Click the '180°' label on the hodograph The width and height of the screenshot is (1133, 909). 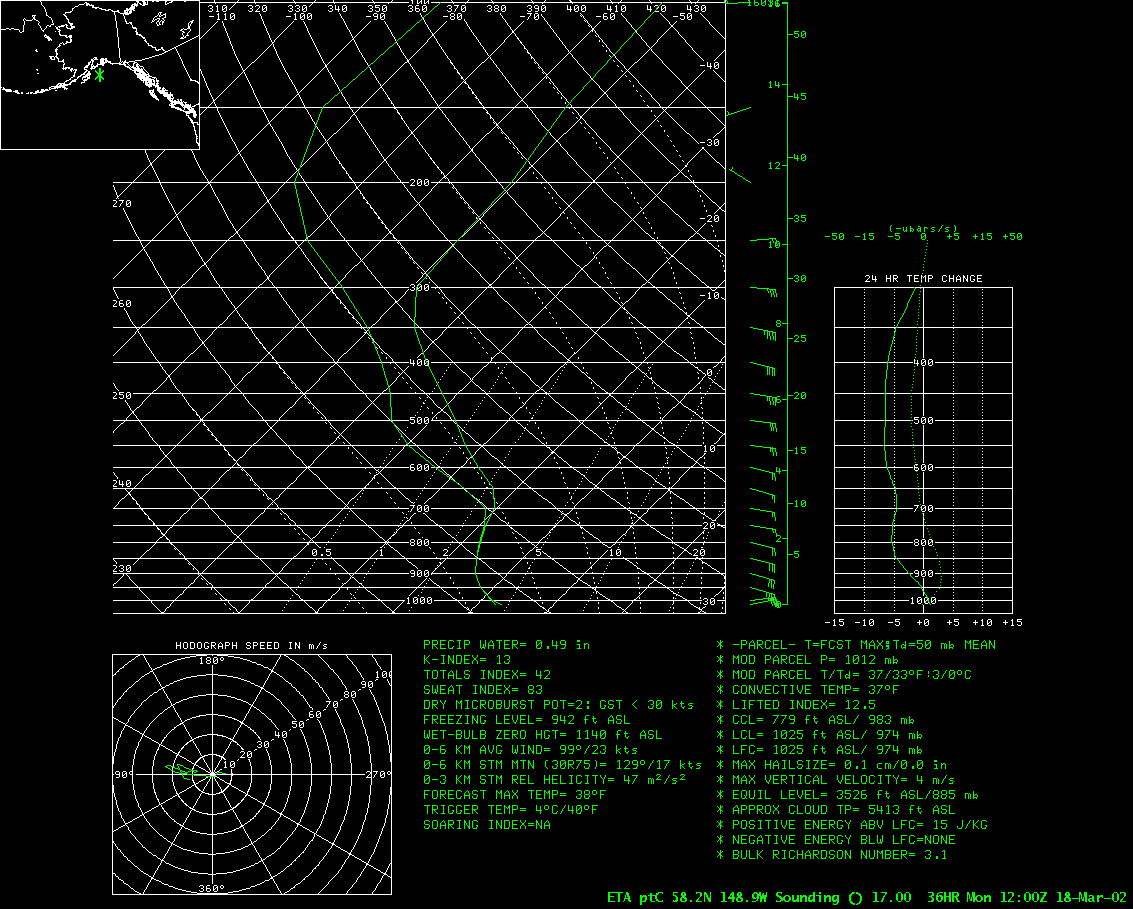(x=212, y=661)
